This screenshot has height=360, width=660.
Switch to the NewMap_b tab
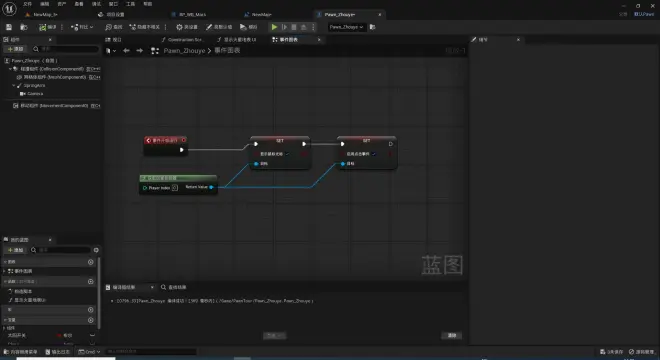[x=41, y=14]
